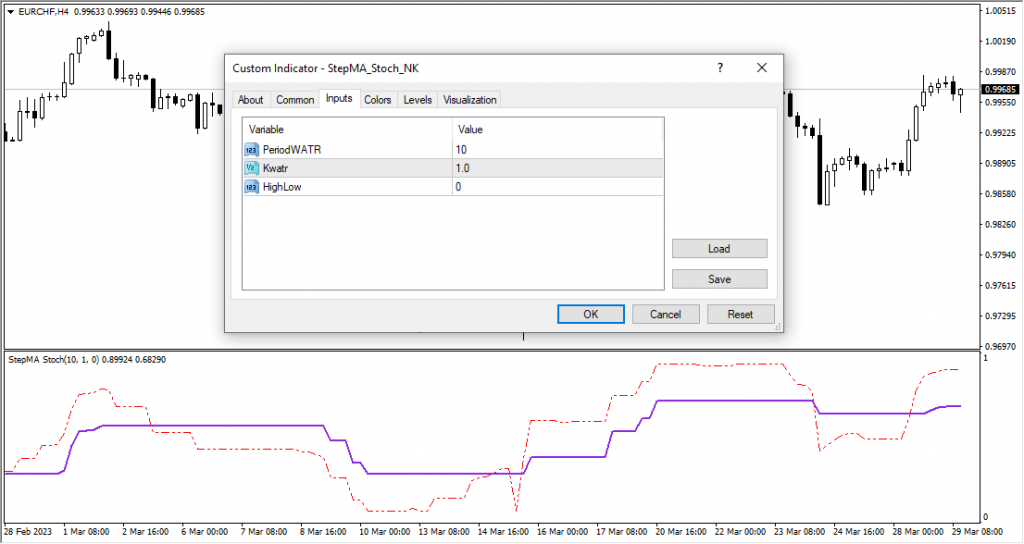Viewport: 1024px width, 544px height.
Task: Click the Cancel button
Action: (x=665, y=314)
